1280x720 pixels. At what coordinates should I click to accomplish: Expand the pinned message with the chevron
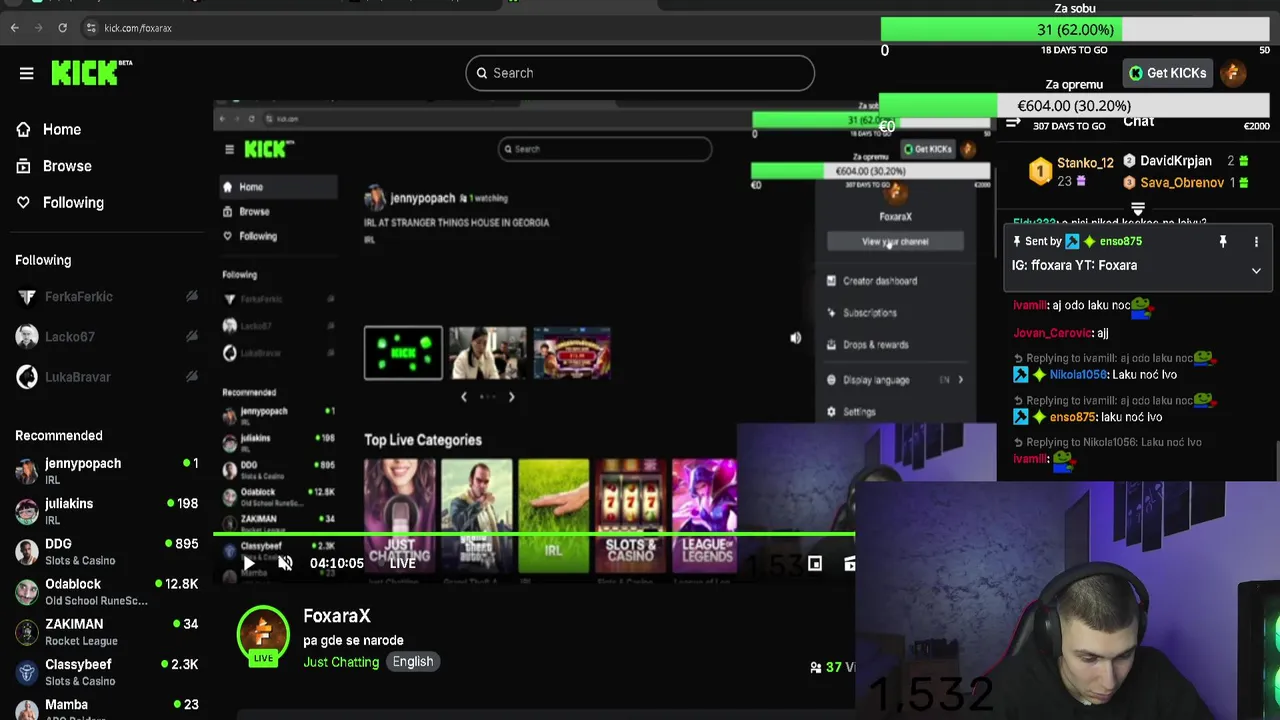tap(1256, 271)
